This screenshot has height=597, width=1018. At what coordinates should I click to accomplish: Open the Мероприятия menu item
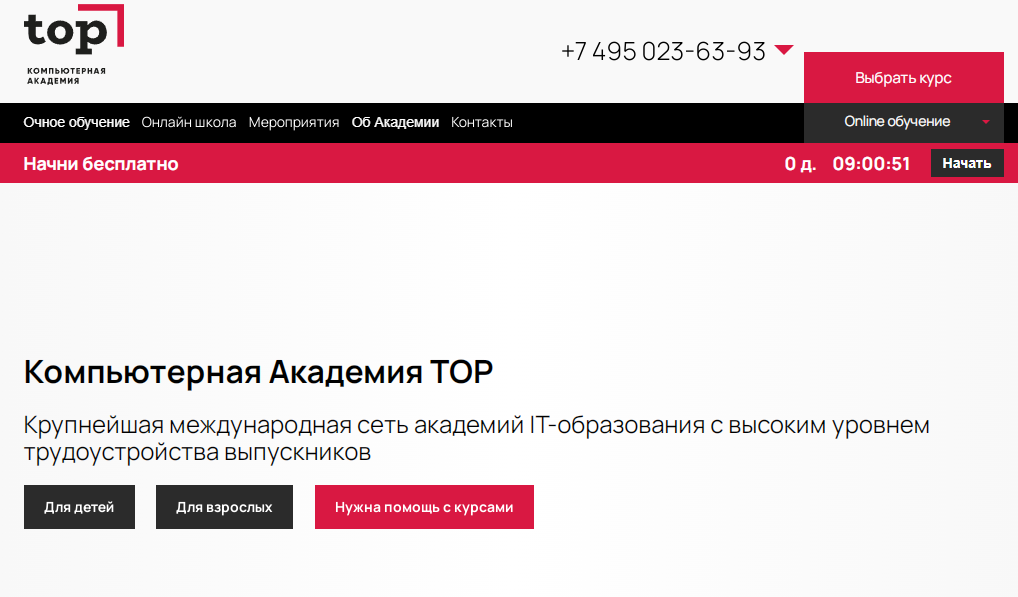pyautogui.click(x=294, y=122)
